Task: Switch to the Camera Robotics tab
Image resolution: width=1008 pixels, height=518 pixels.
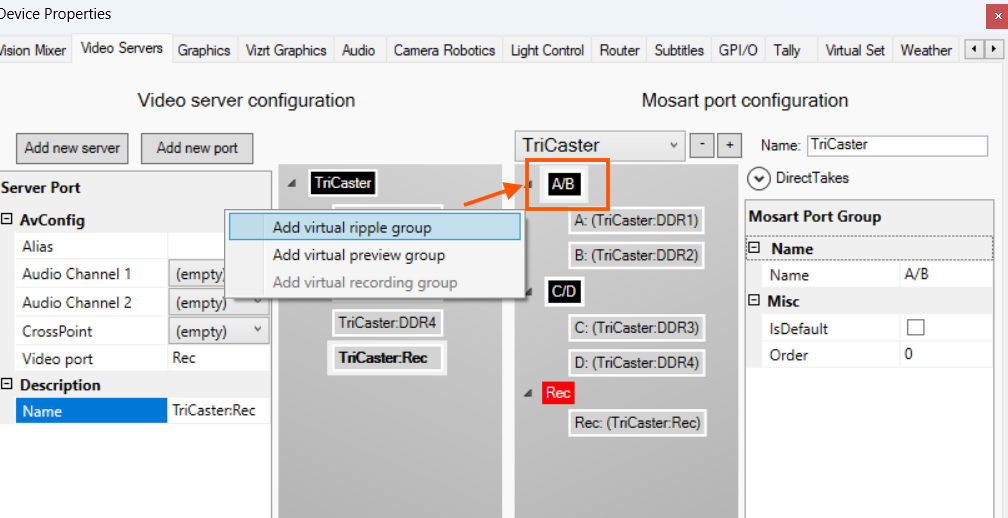Action: point(444,50)
